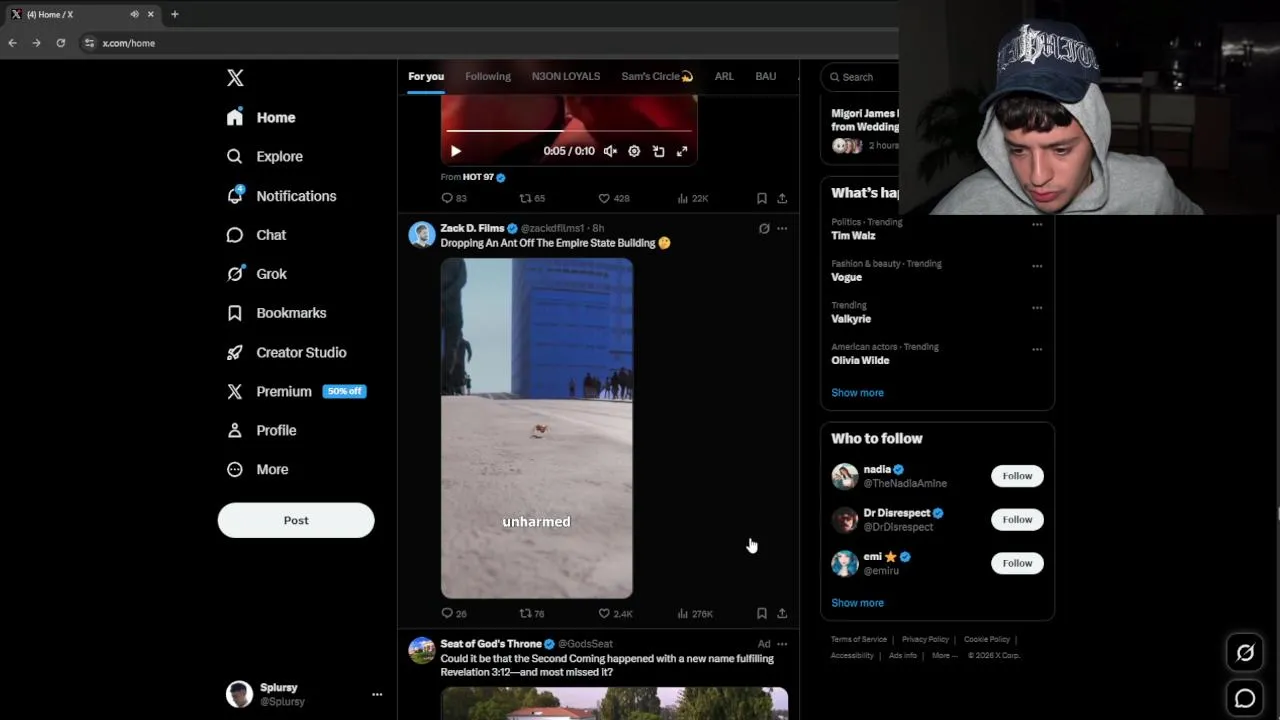Switch to the BAU tab

point(766,76)
